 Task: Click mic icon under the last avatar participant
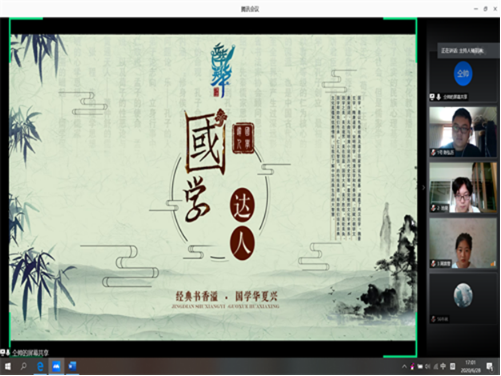(x=433, y=319)
